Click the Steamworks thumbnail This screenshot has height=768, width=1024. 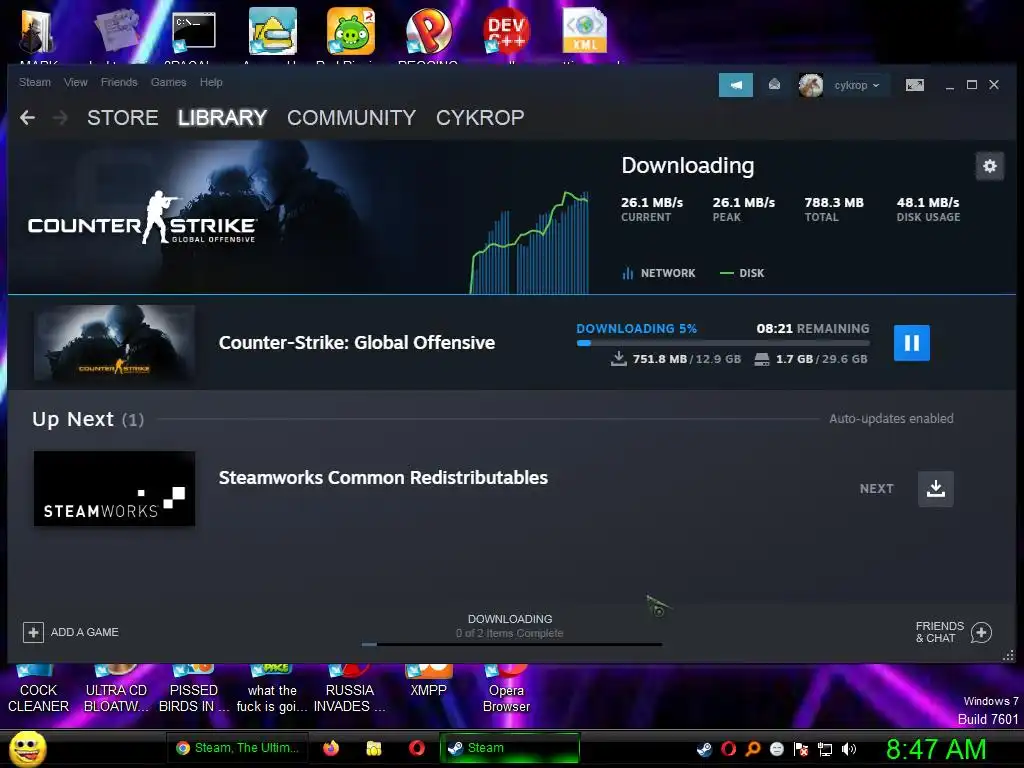click(x=114, y=488)
